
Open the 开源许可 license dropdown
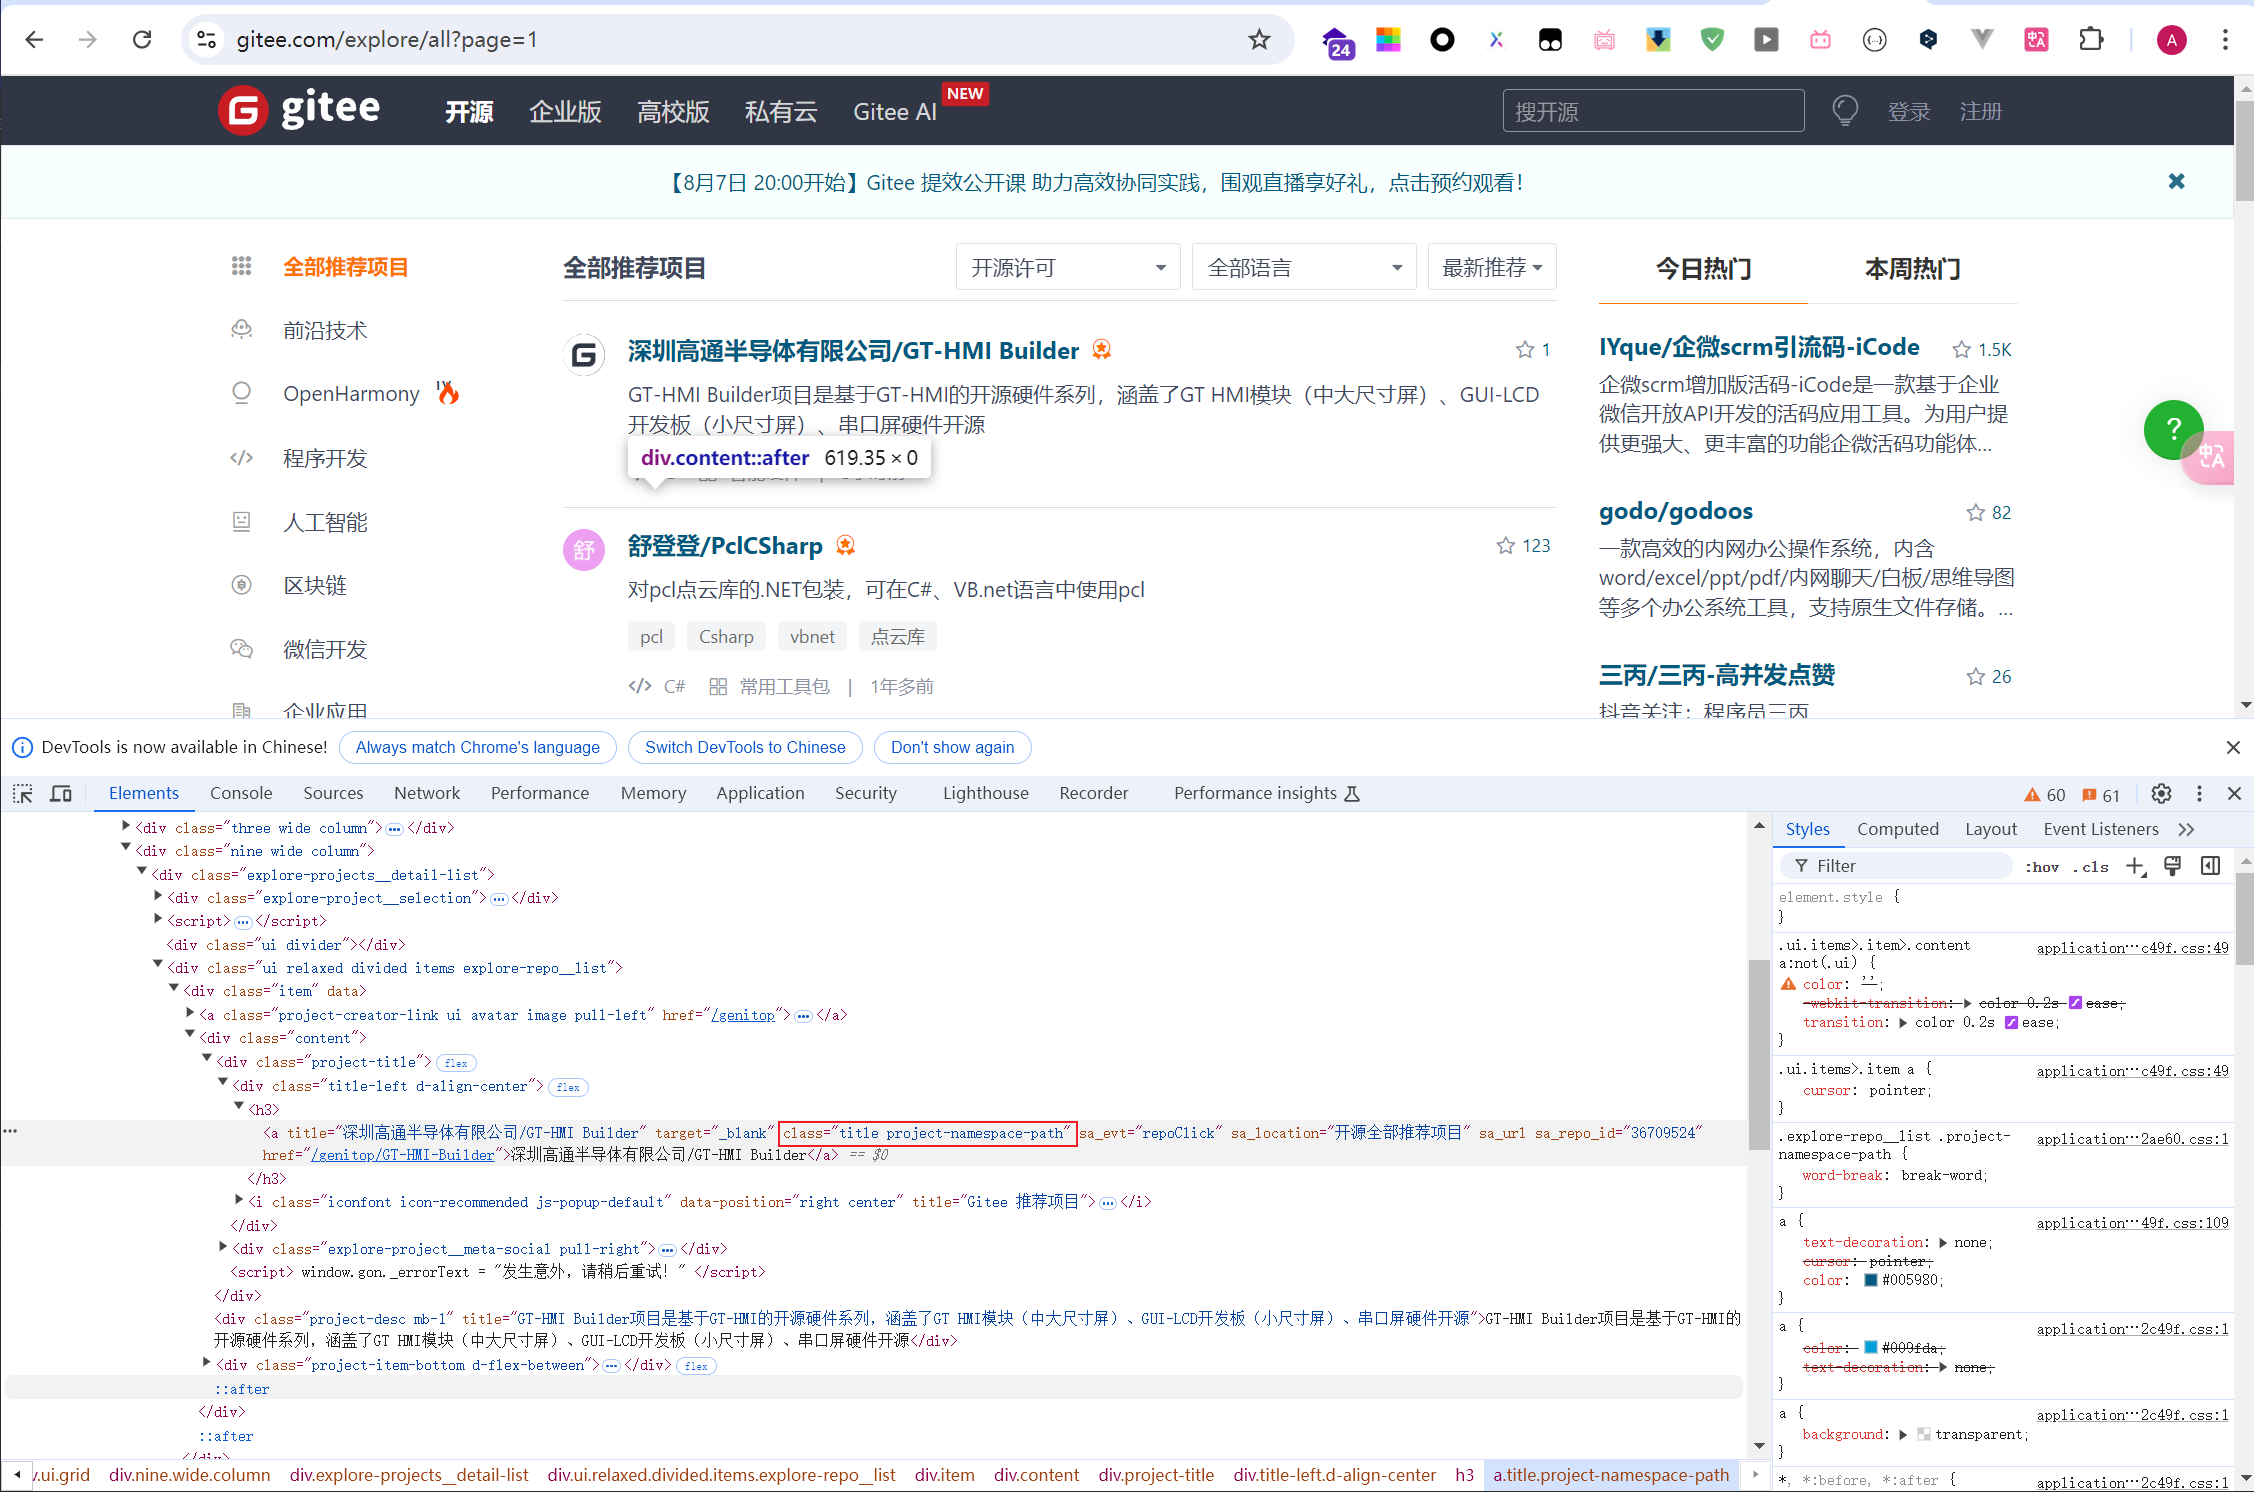coord(1067,268)
